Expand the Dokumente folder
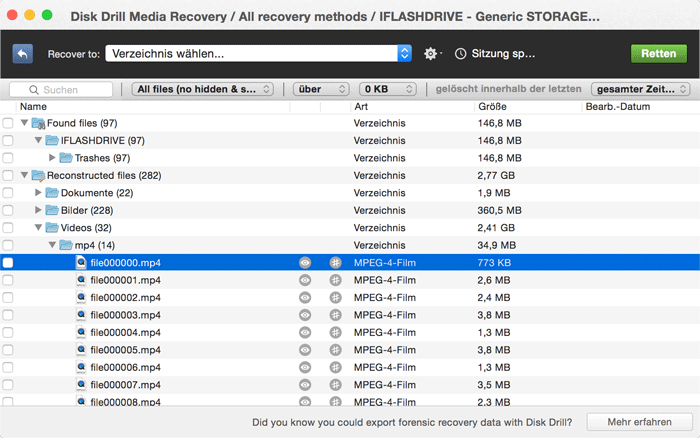The width and height of the screenshot is (700, 438). click(38, 192)
